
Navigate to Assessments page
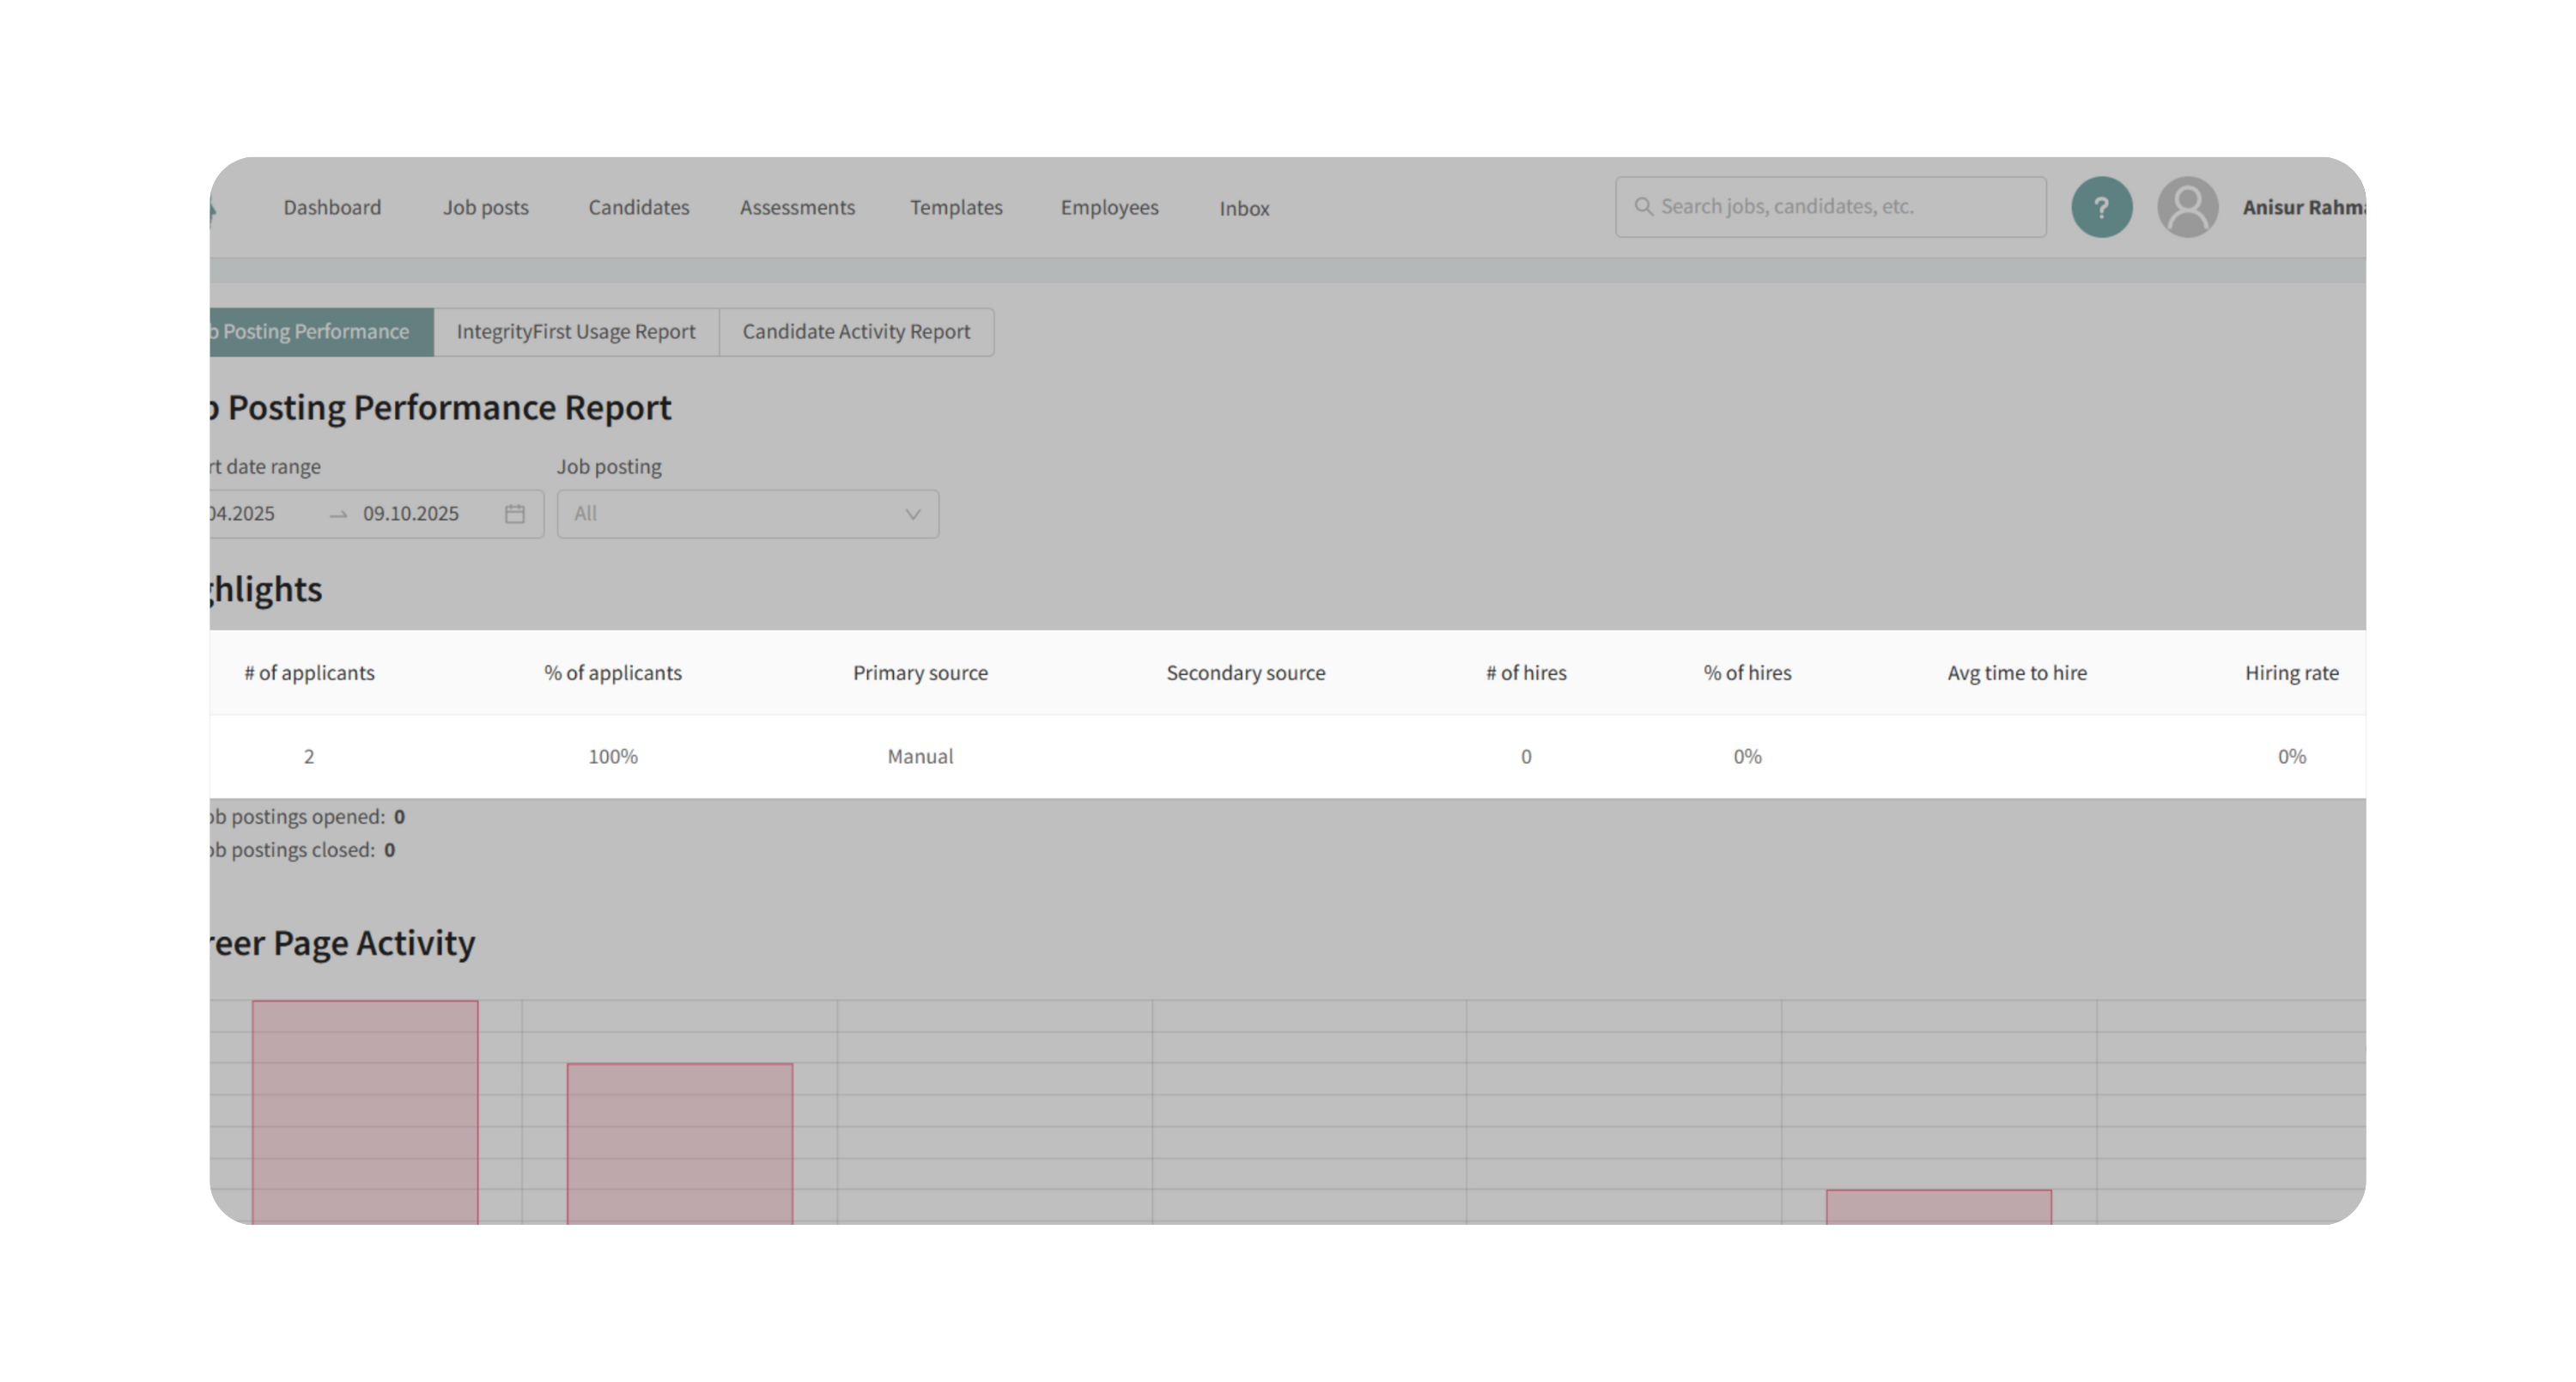(x=797, y=208)
